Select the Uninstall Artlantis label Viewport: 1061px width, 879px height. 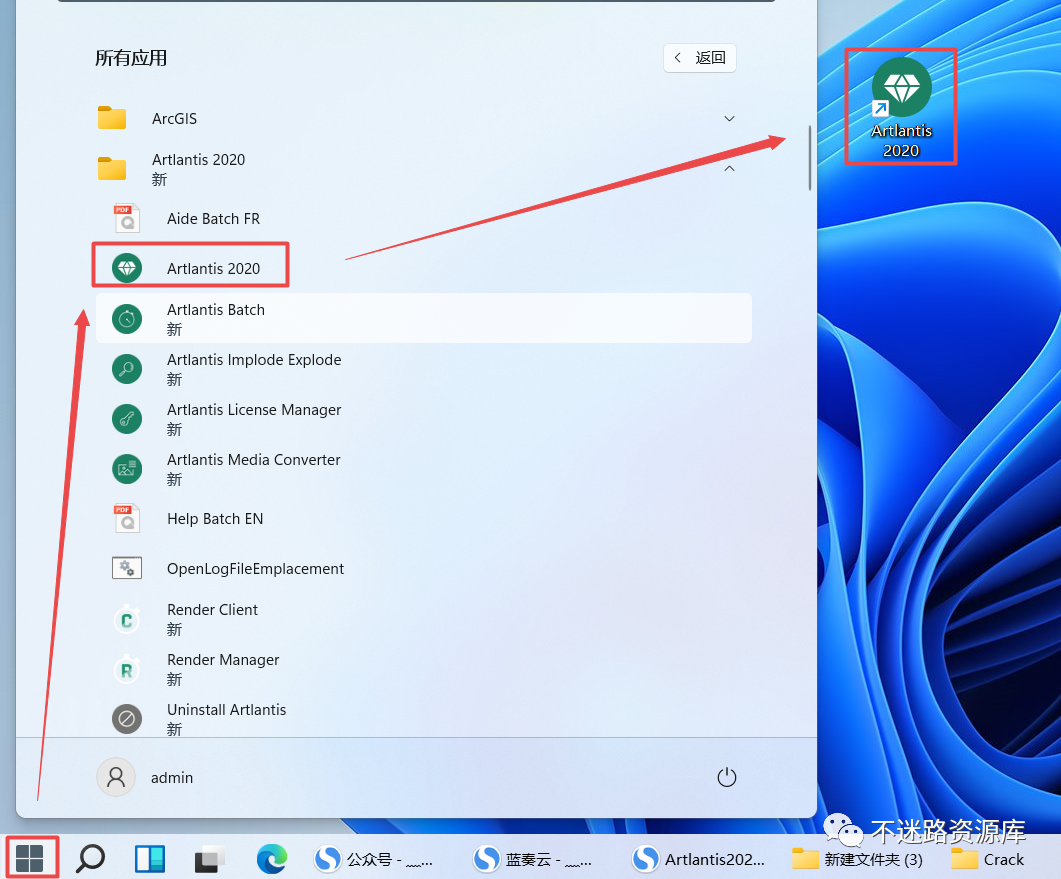pos(227,710)
